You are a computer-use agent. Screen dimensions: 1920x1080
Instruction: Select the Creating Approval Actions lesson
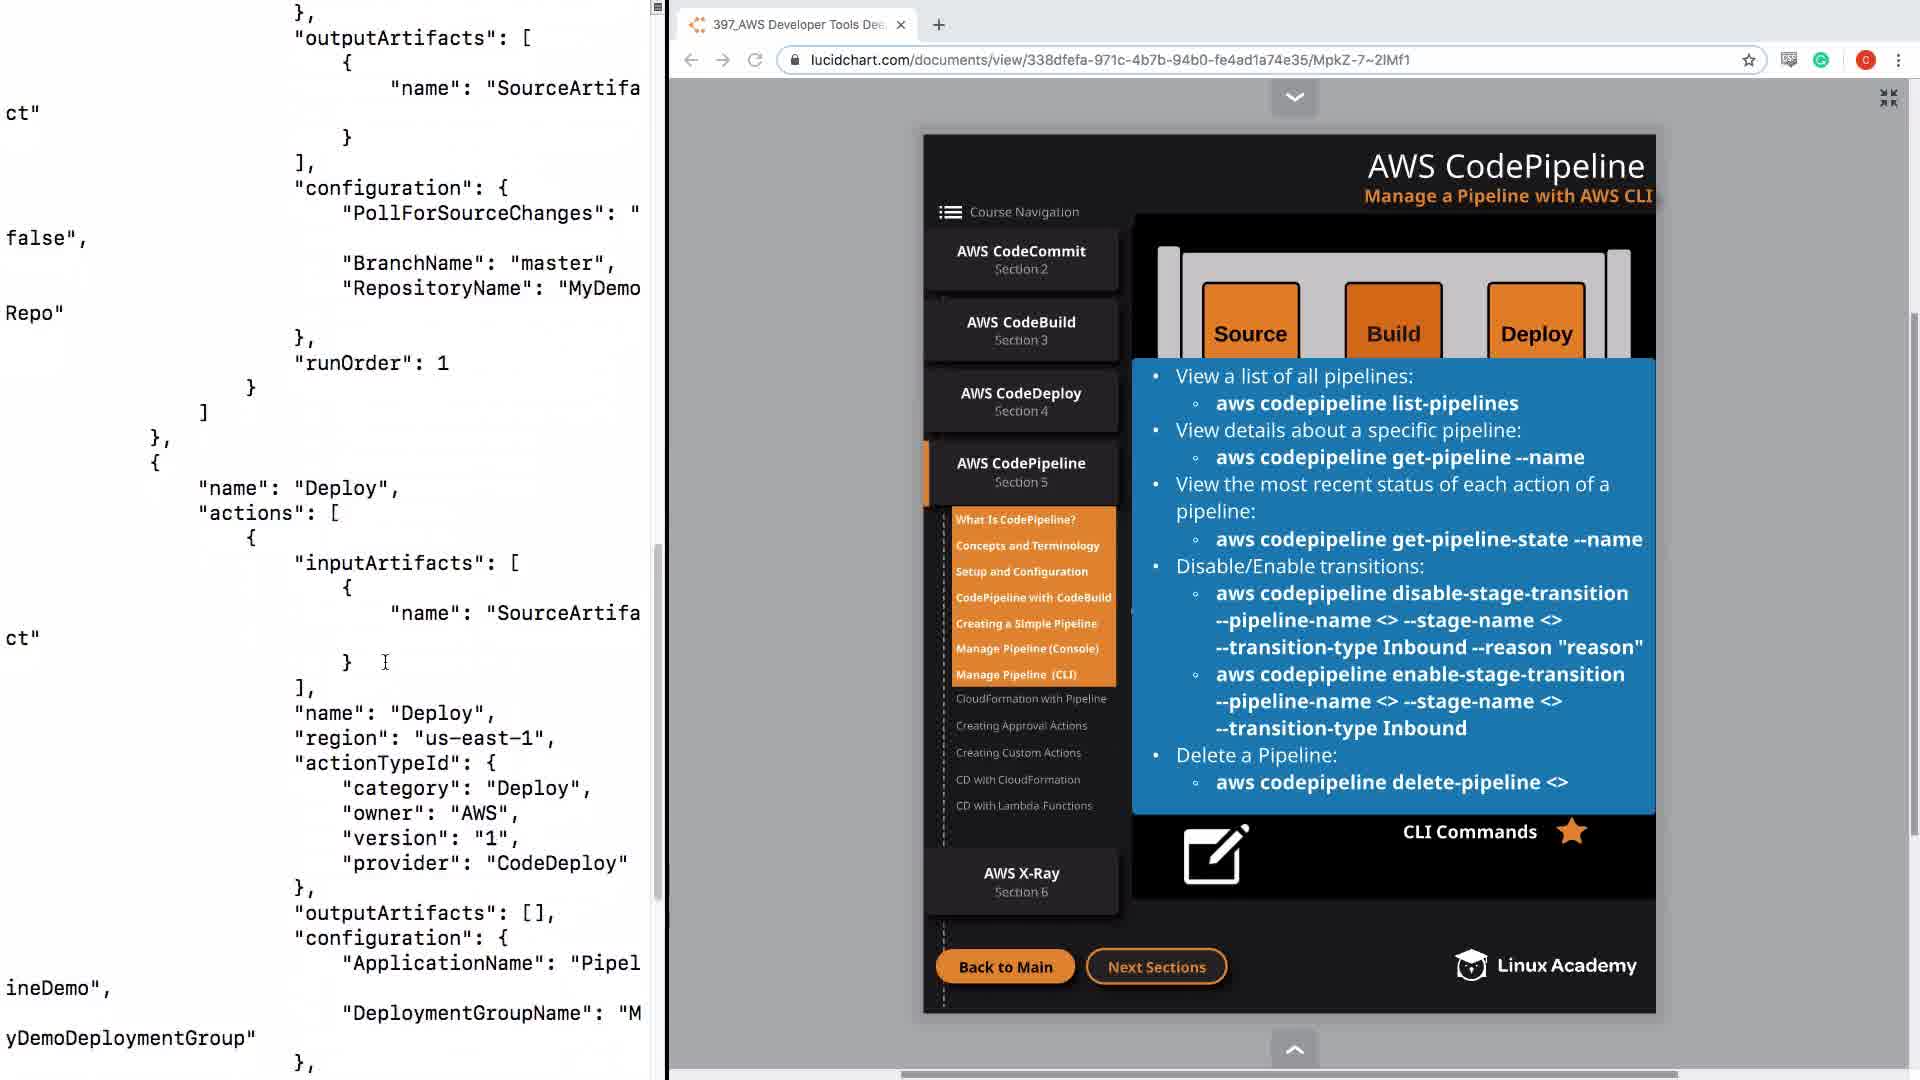click(1021, 726)
